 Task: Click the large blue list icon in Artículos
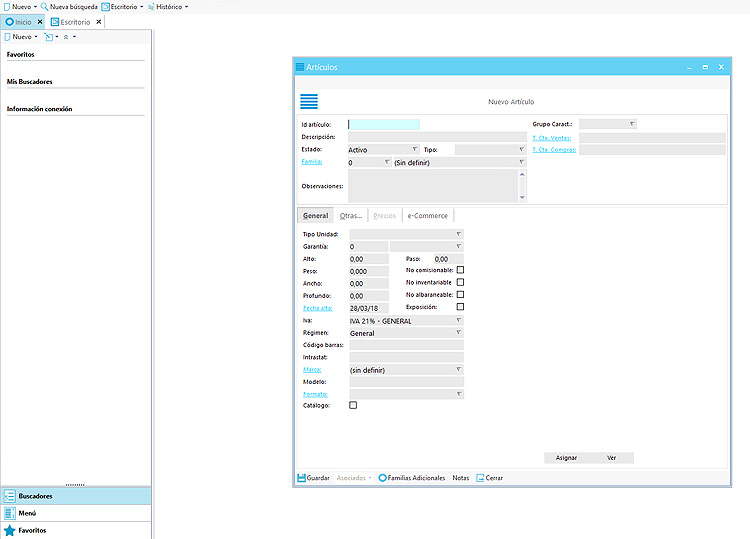click(x=309, y=101)
